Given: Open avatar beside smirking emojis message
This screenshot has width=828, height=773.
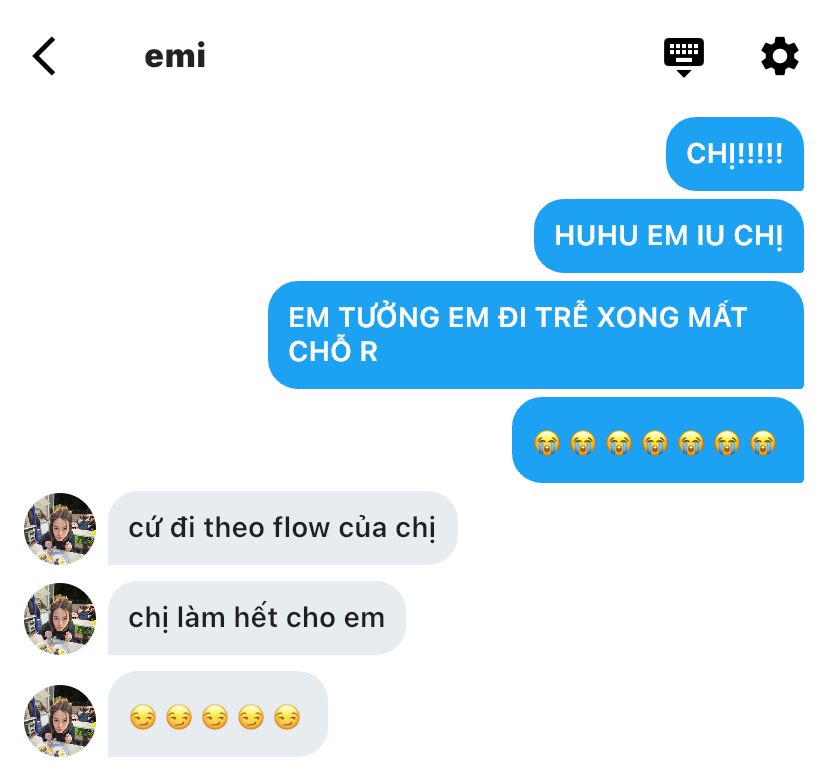Looking at the screenshot, I should (60, 721).
